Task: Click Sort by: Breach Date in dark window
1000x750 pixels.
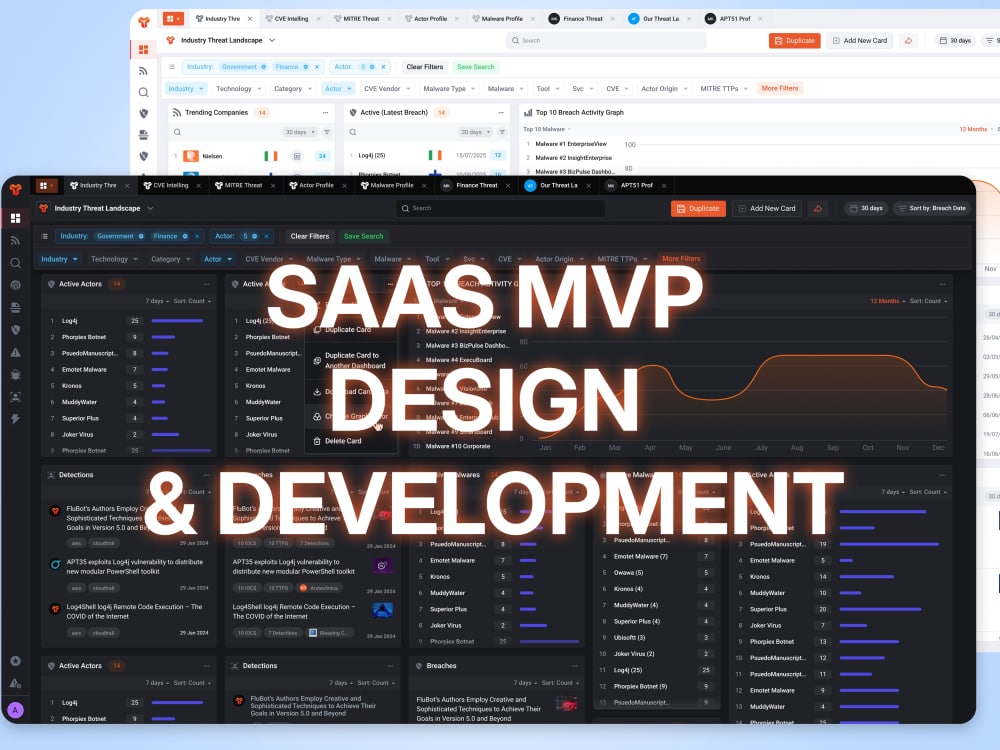Action: (x=932, y=209)
